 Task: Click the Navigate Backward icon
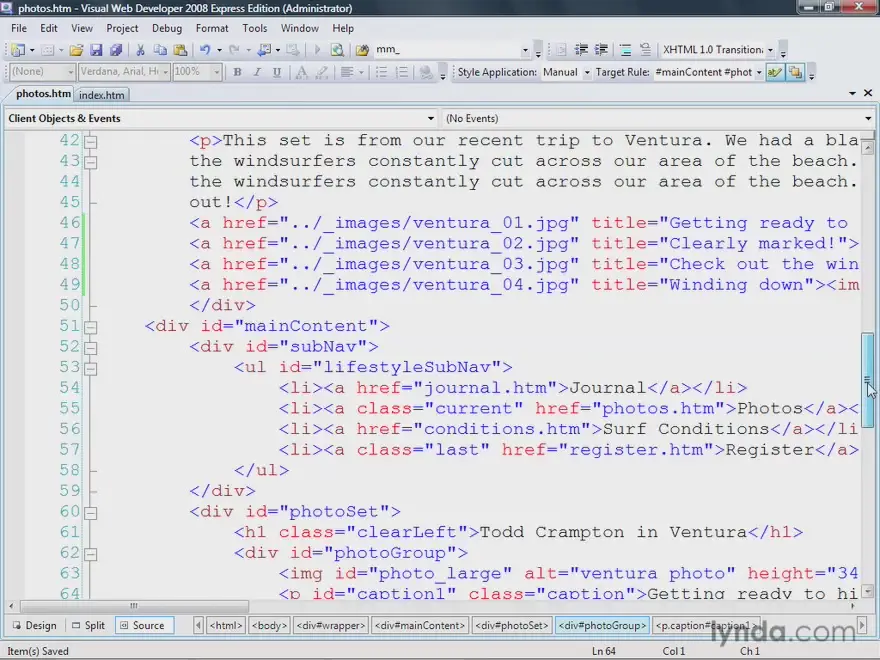264,50
